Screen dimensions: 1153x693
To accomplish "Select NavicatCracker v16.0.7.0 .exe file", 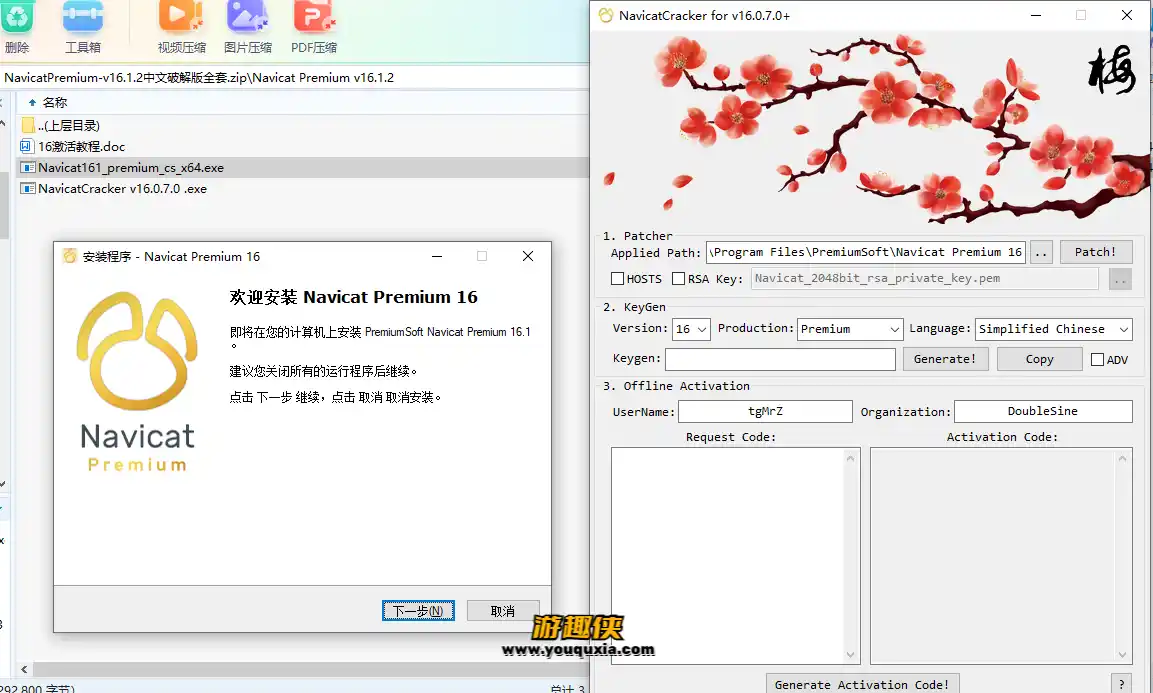I will coord(303,188).
